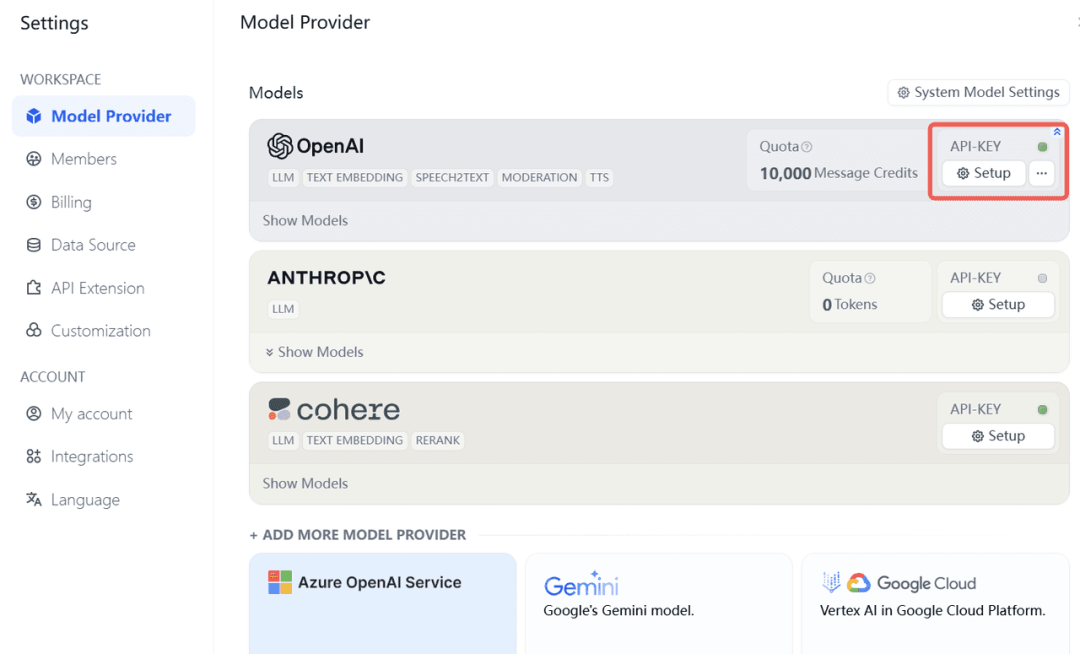The width and height of the screenshot is (1080, 654).
Task: Click the Cohere TEXT EMBEDDING tag
Action: (355, 441)
